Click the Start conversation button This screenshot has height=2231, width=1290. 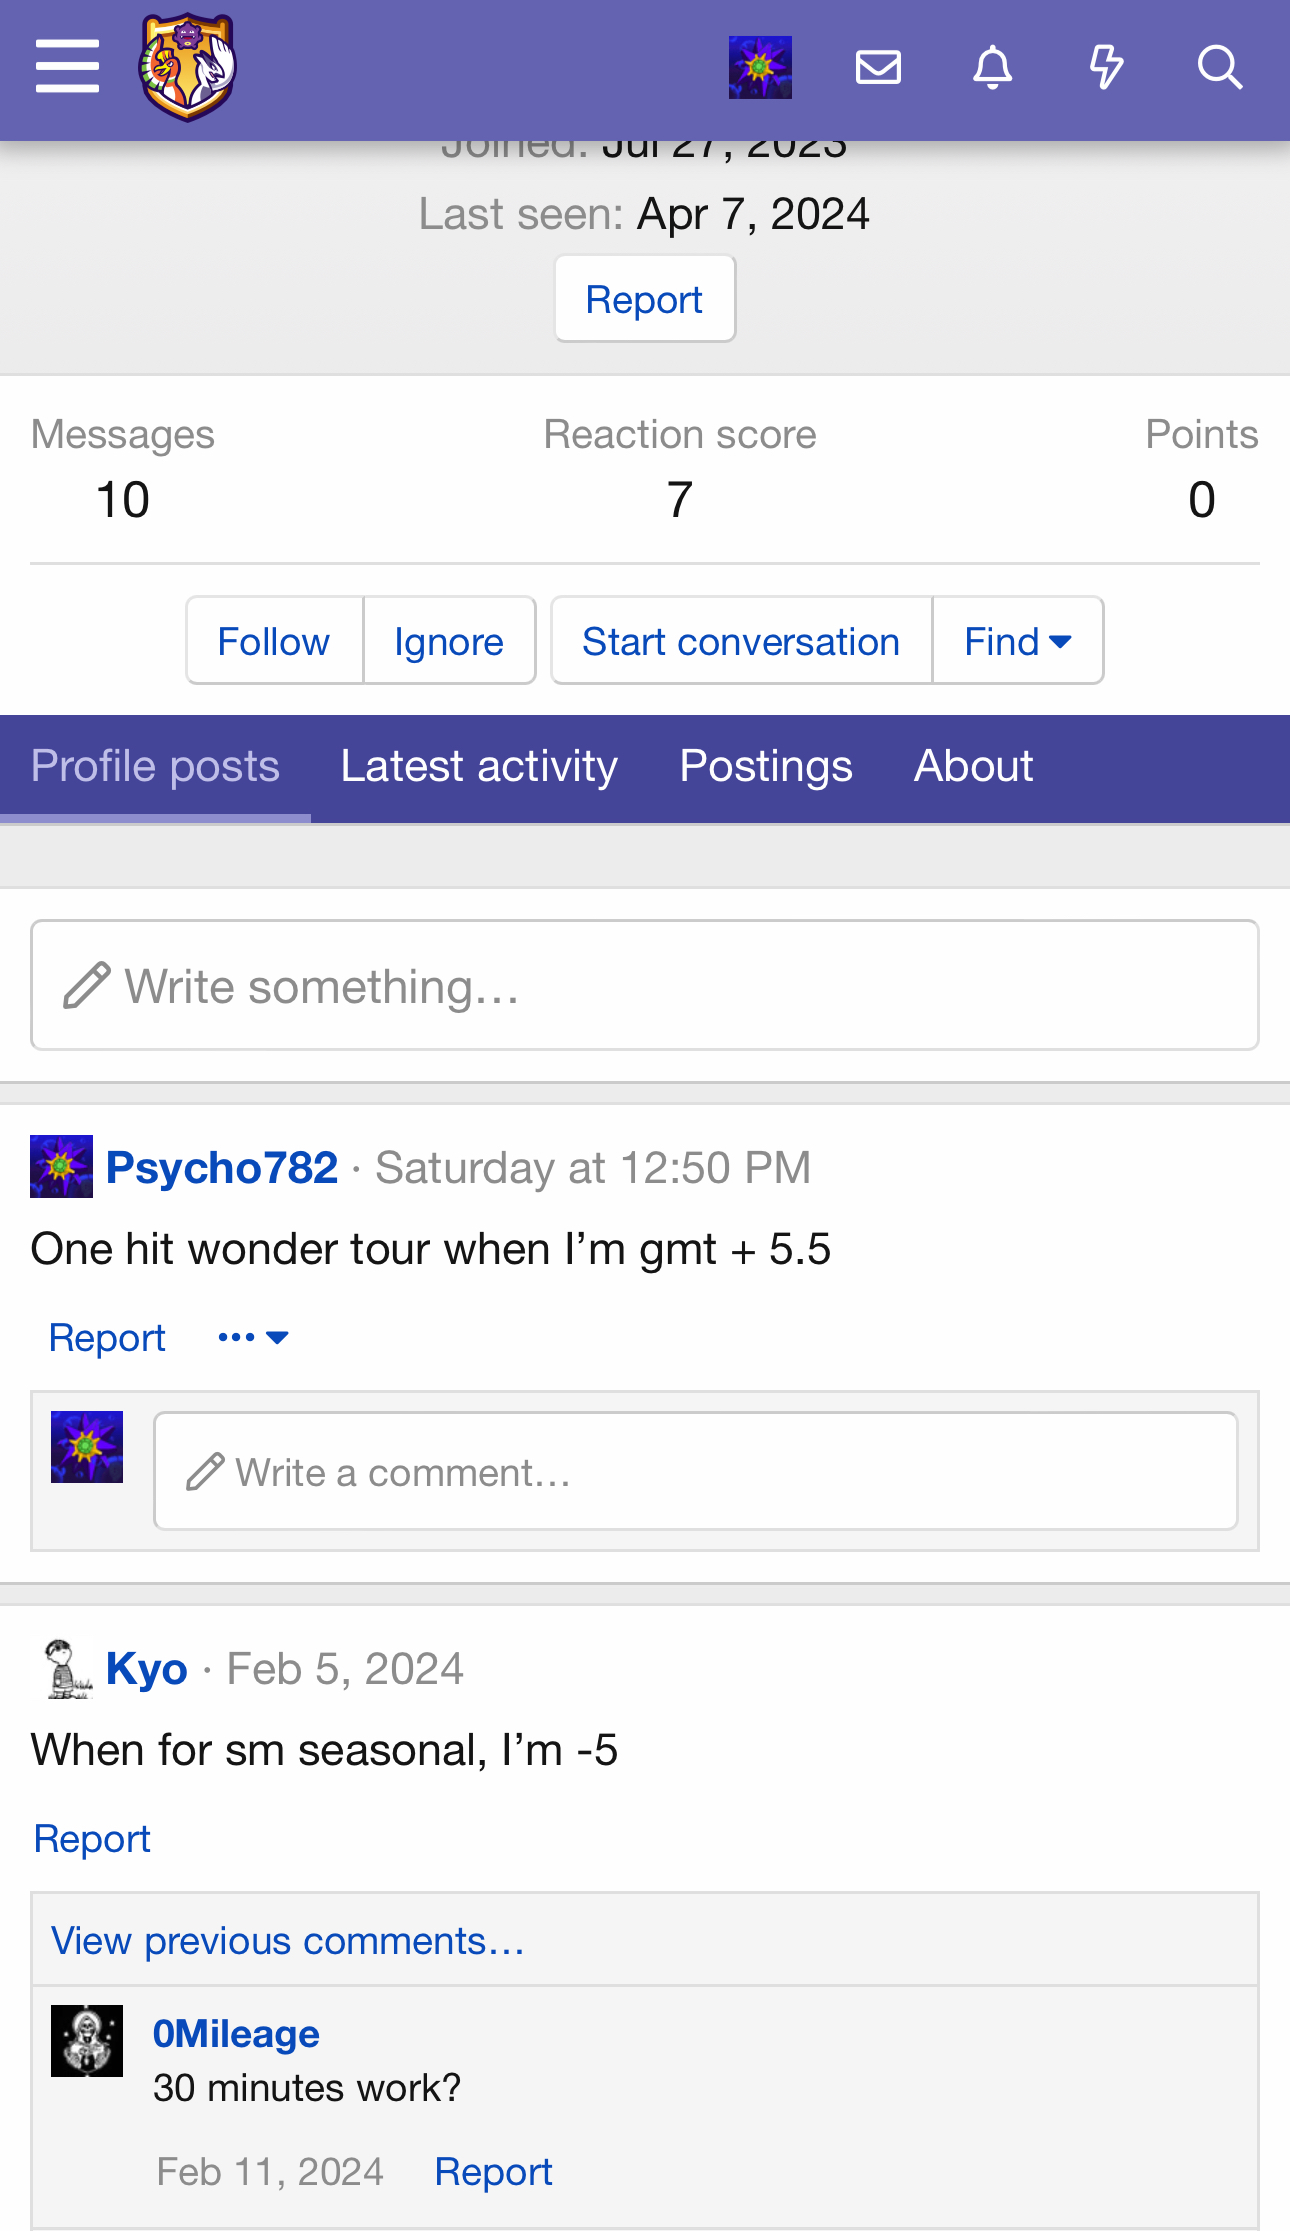pos(741,641)
